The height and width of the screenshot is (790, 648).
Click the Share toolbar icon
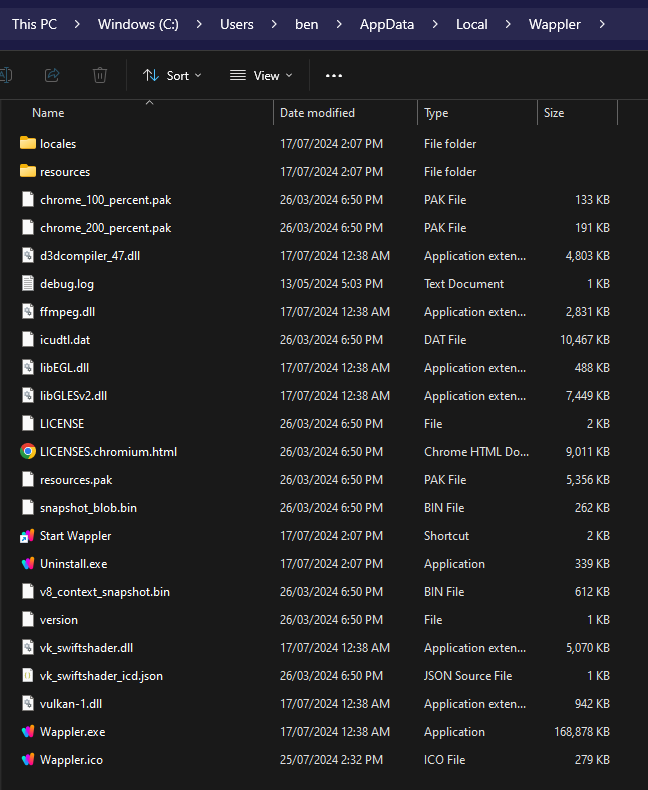tap(52, 75)
